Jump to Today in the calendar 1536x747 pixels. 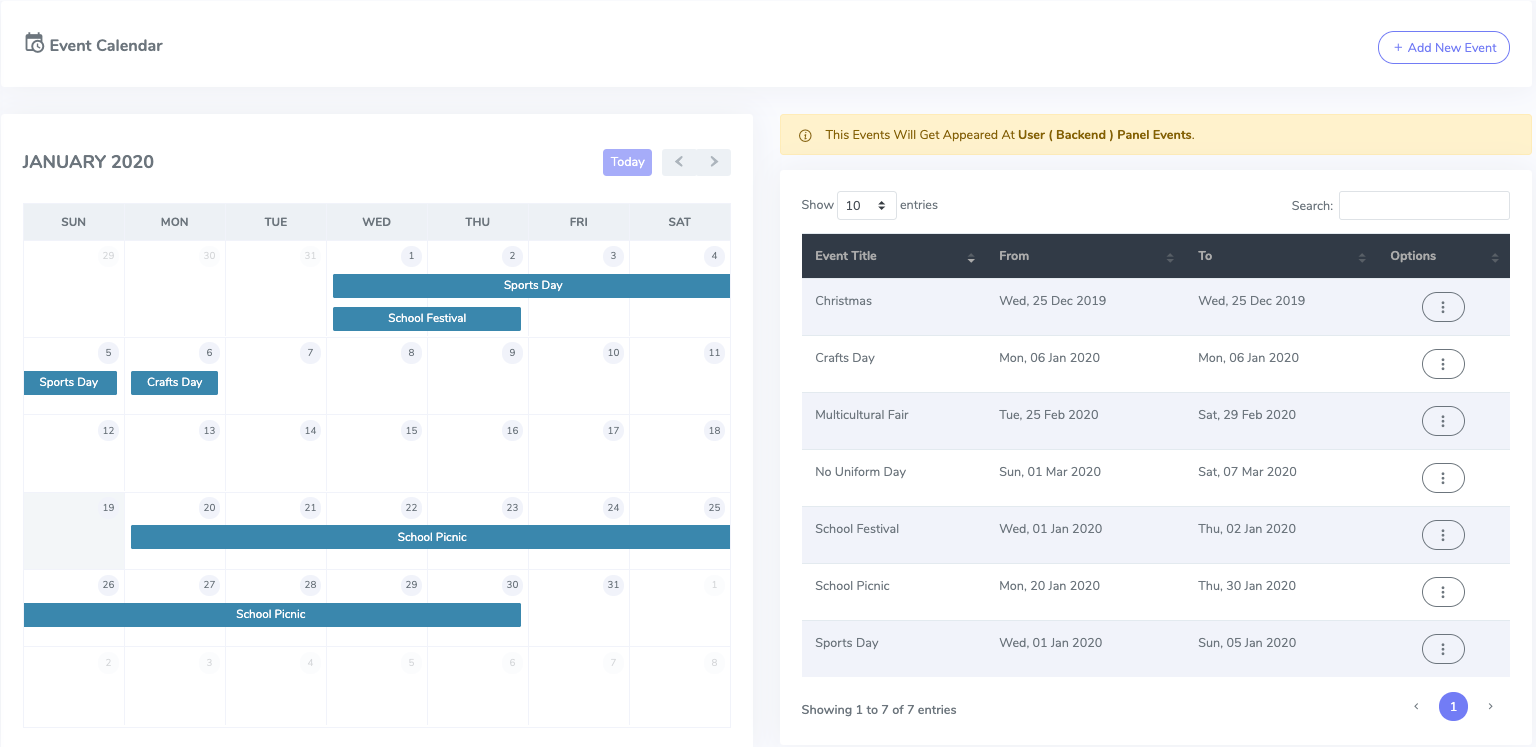(x=627, y=162)
